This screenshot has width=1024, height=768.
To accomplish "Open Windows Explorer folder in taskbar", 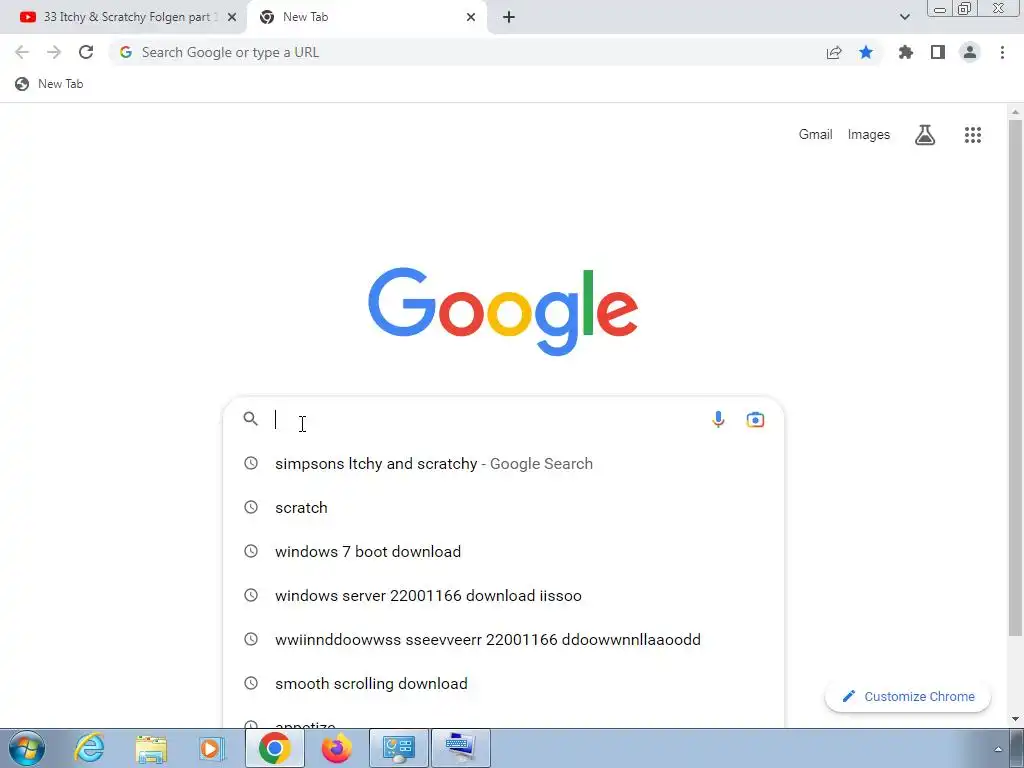I will click(152, 748).
